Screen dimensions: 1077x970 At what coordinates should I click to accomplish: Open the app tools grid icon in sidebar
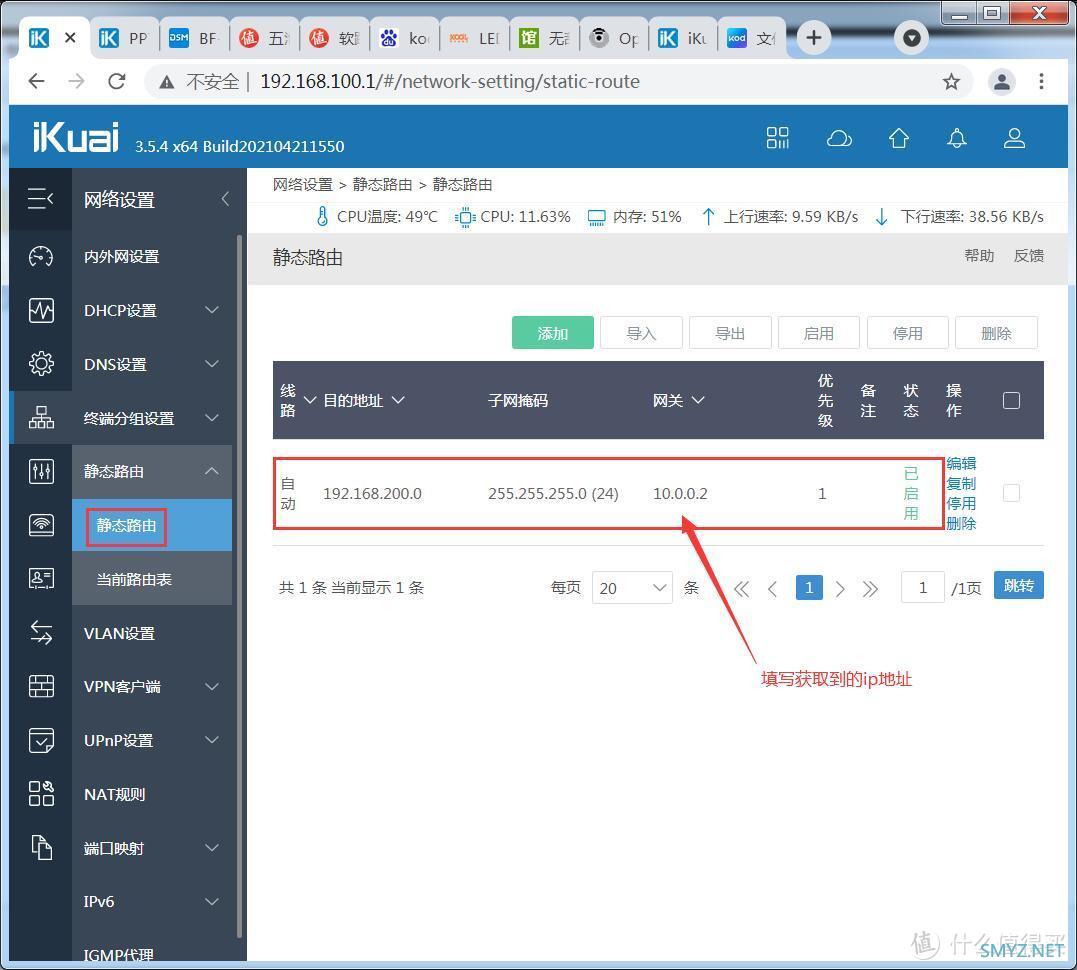(41, 793)
